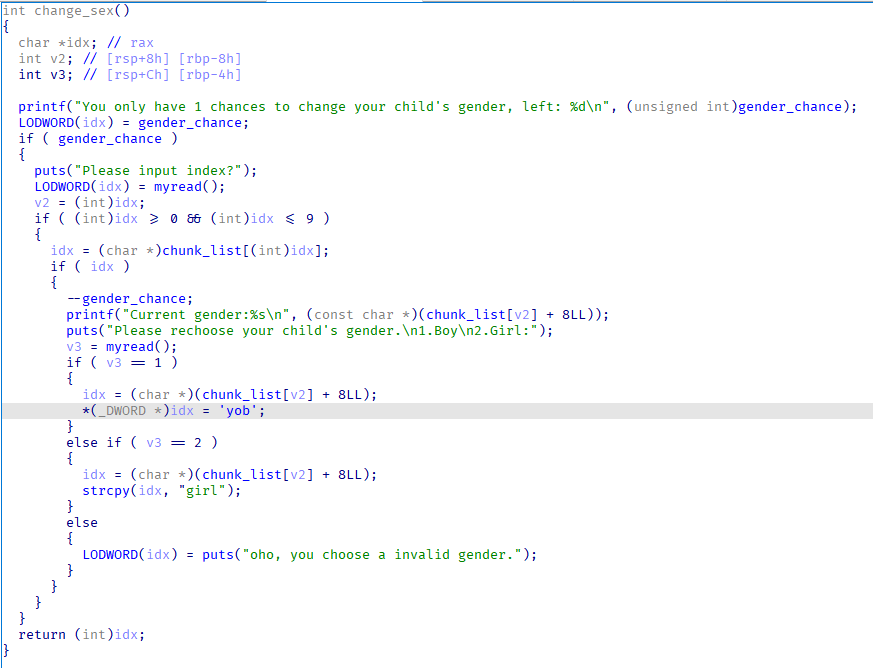The image size is (873, 668).
Task: Click the strcpy function call
Action: click(x=106, y=491)
